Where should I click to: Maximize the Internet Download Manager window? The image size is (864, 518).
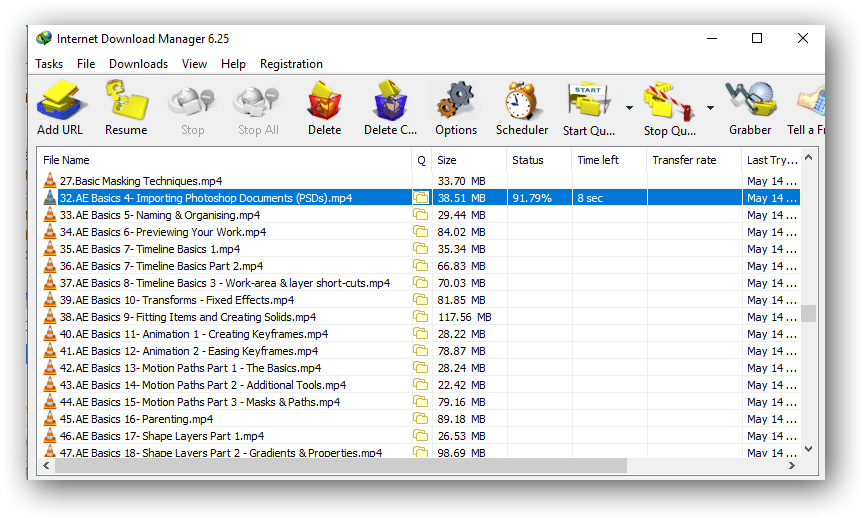[757, 39]
